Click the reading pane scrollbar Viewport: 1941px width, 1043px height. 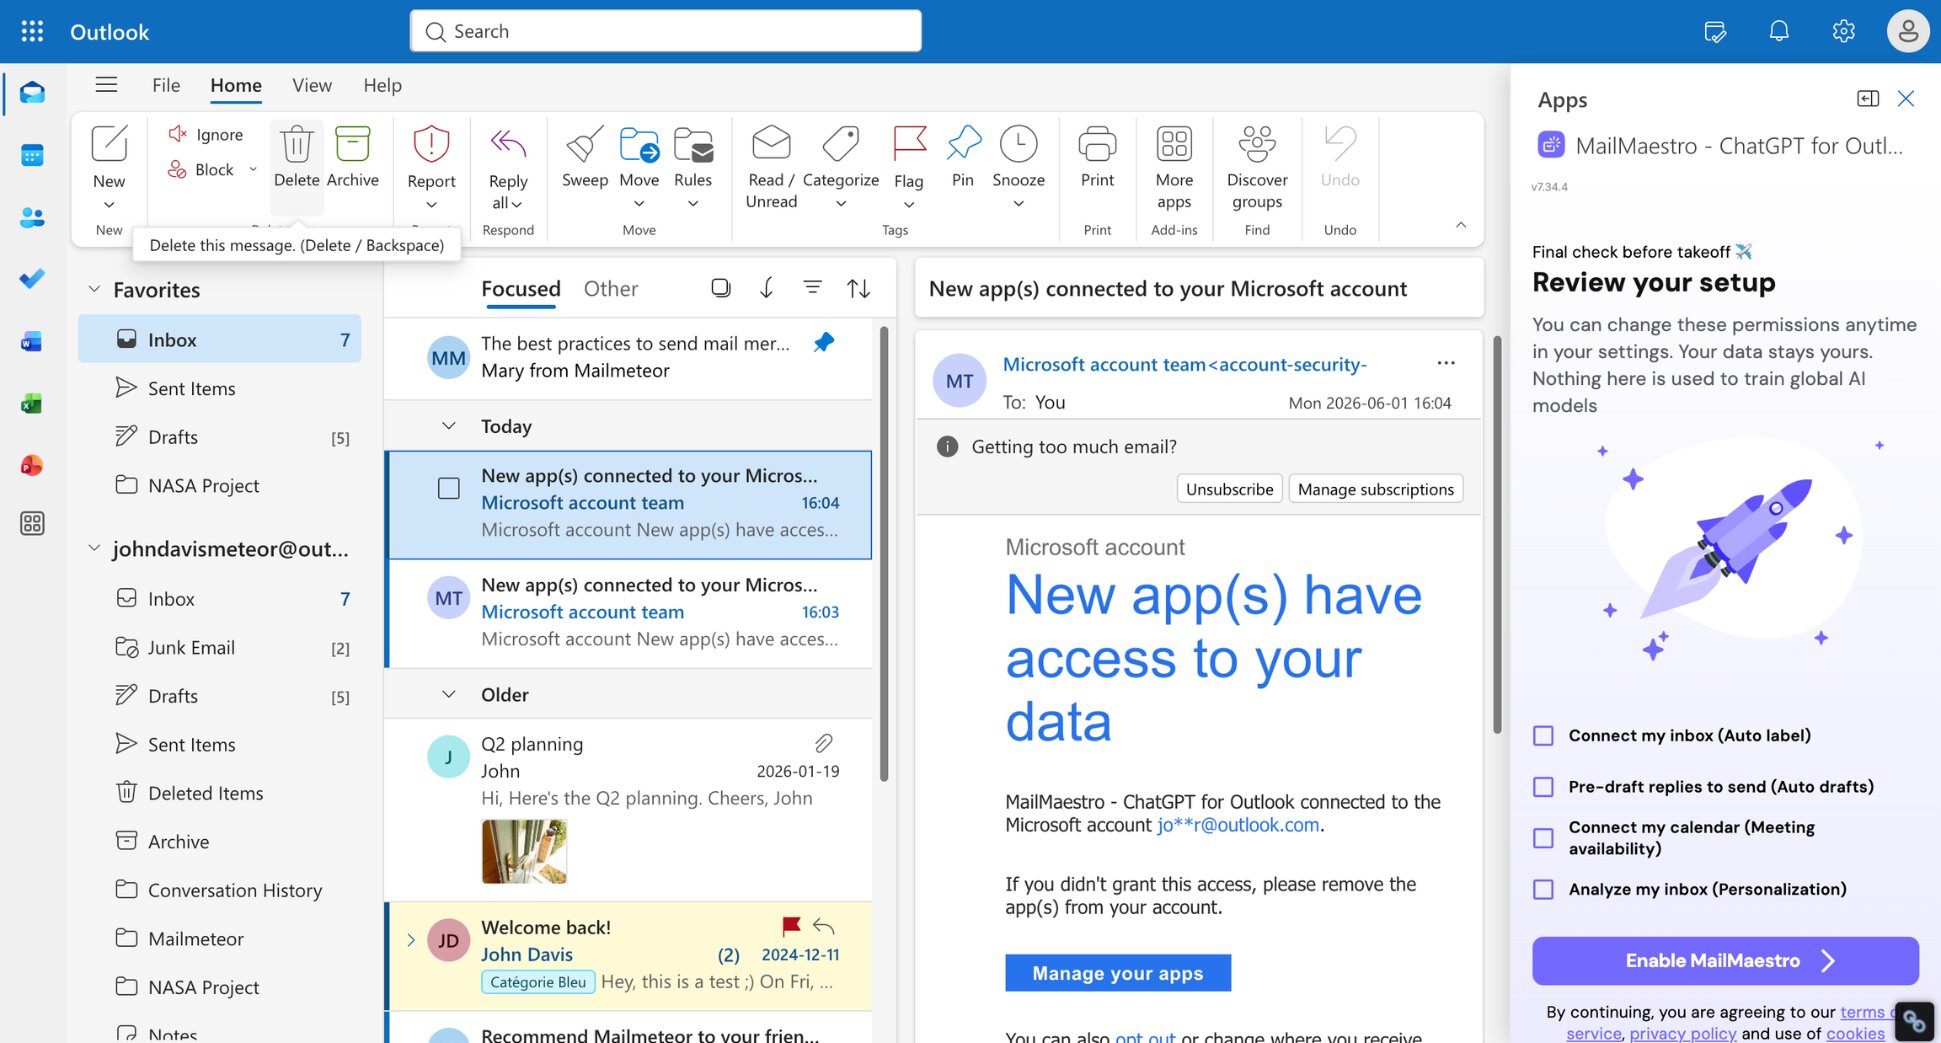(1497, 535)
